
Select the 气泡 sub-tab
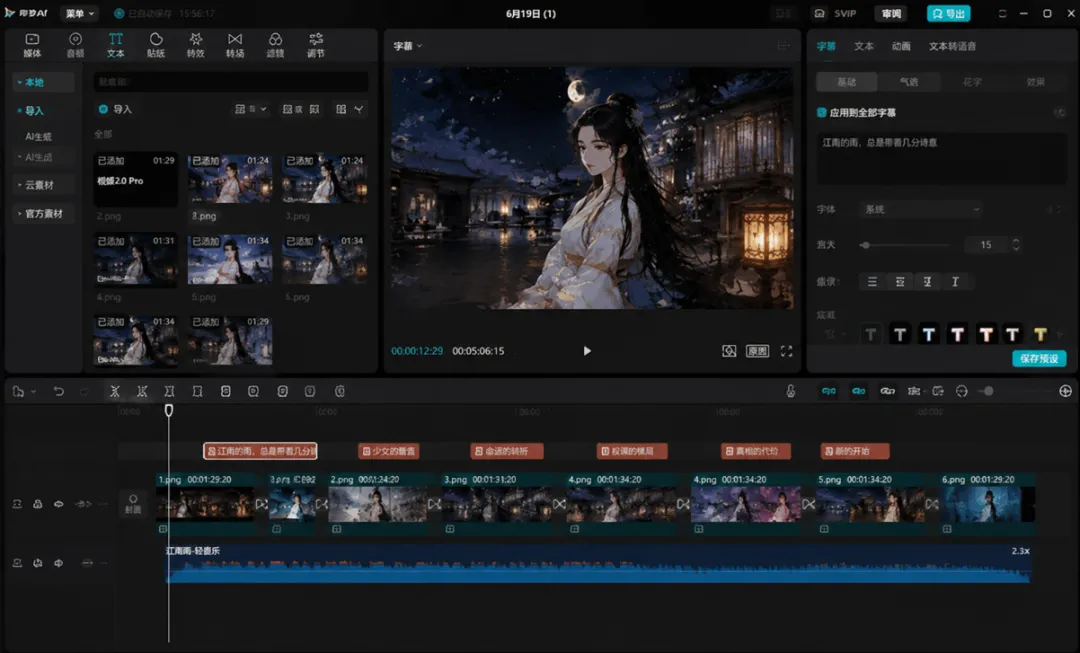pos(909,82)
